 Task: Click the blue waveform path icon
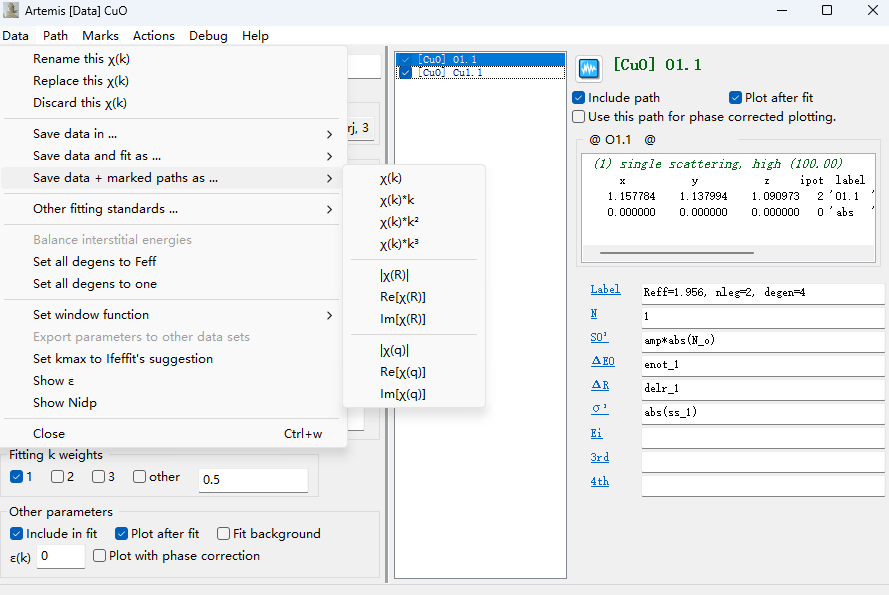pyautogui.click(x=589, y=68)
